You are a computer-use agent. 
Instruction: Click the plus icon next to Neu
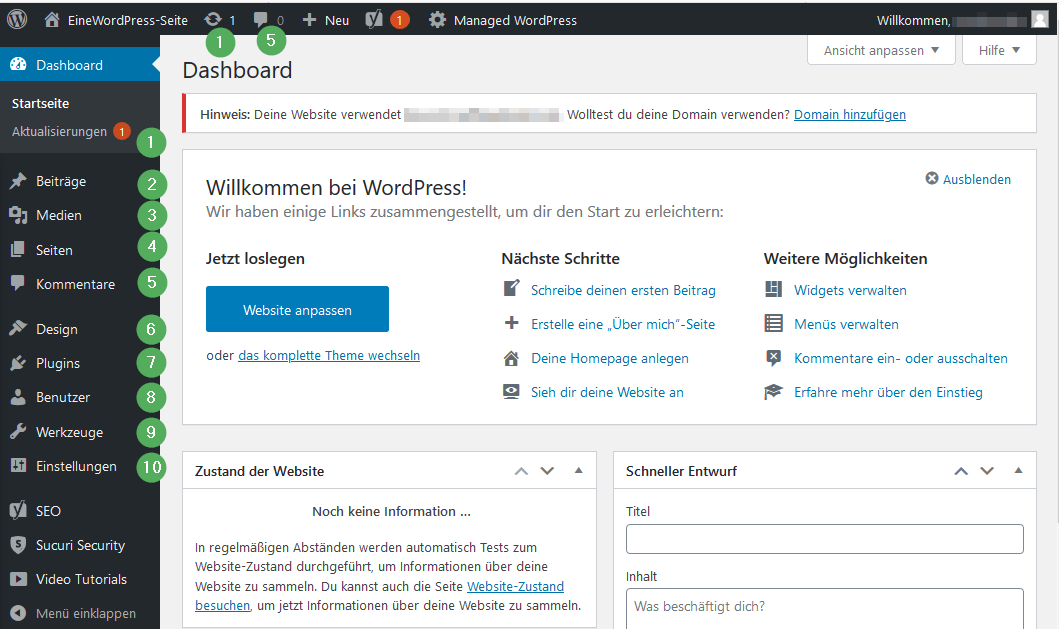[x=309, y=20]
